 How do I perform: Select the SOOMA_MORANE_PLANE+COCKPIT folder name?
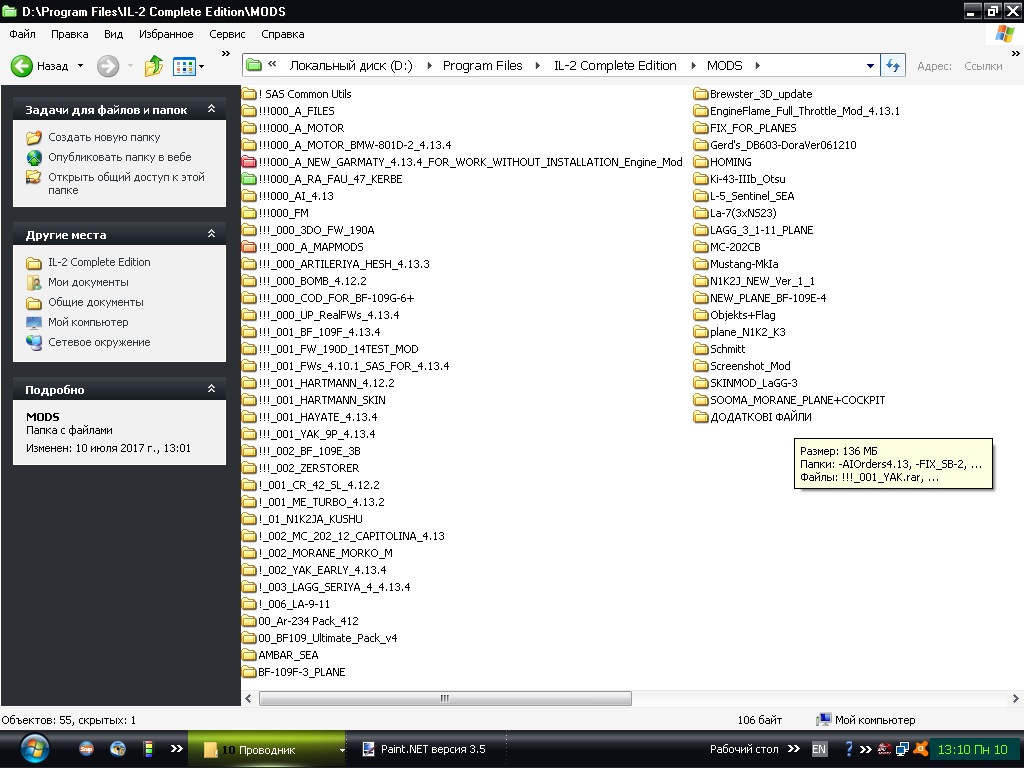(x=797, y=400)
